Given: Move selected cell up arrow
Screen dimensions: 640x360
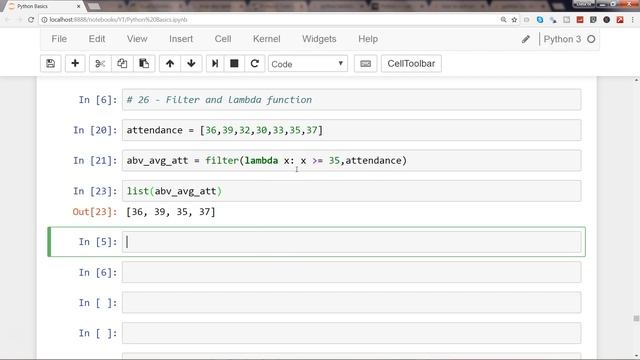Looking at the screenshot, I should [170, 64].
